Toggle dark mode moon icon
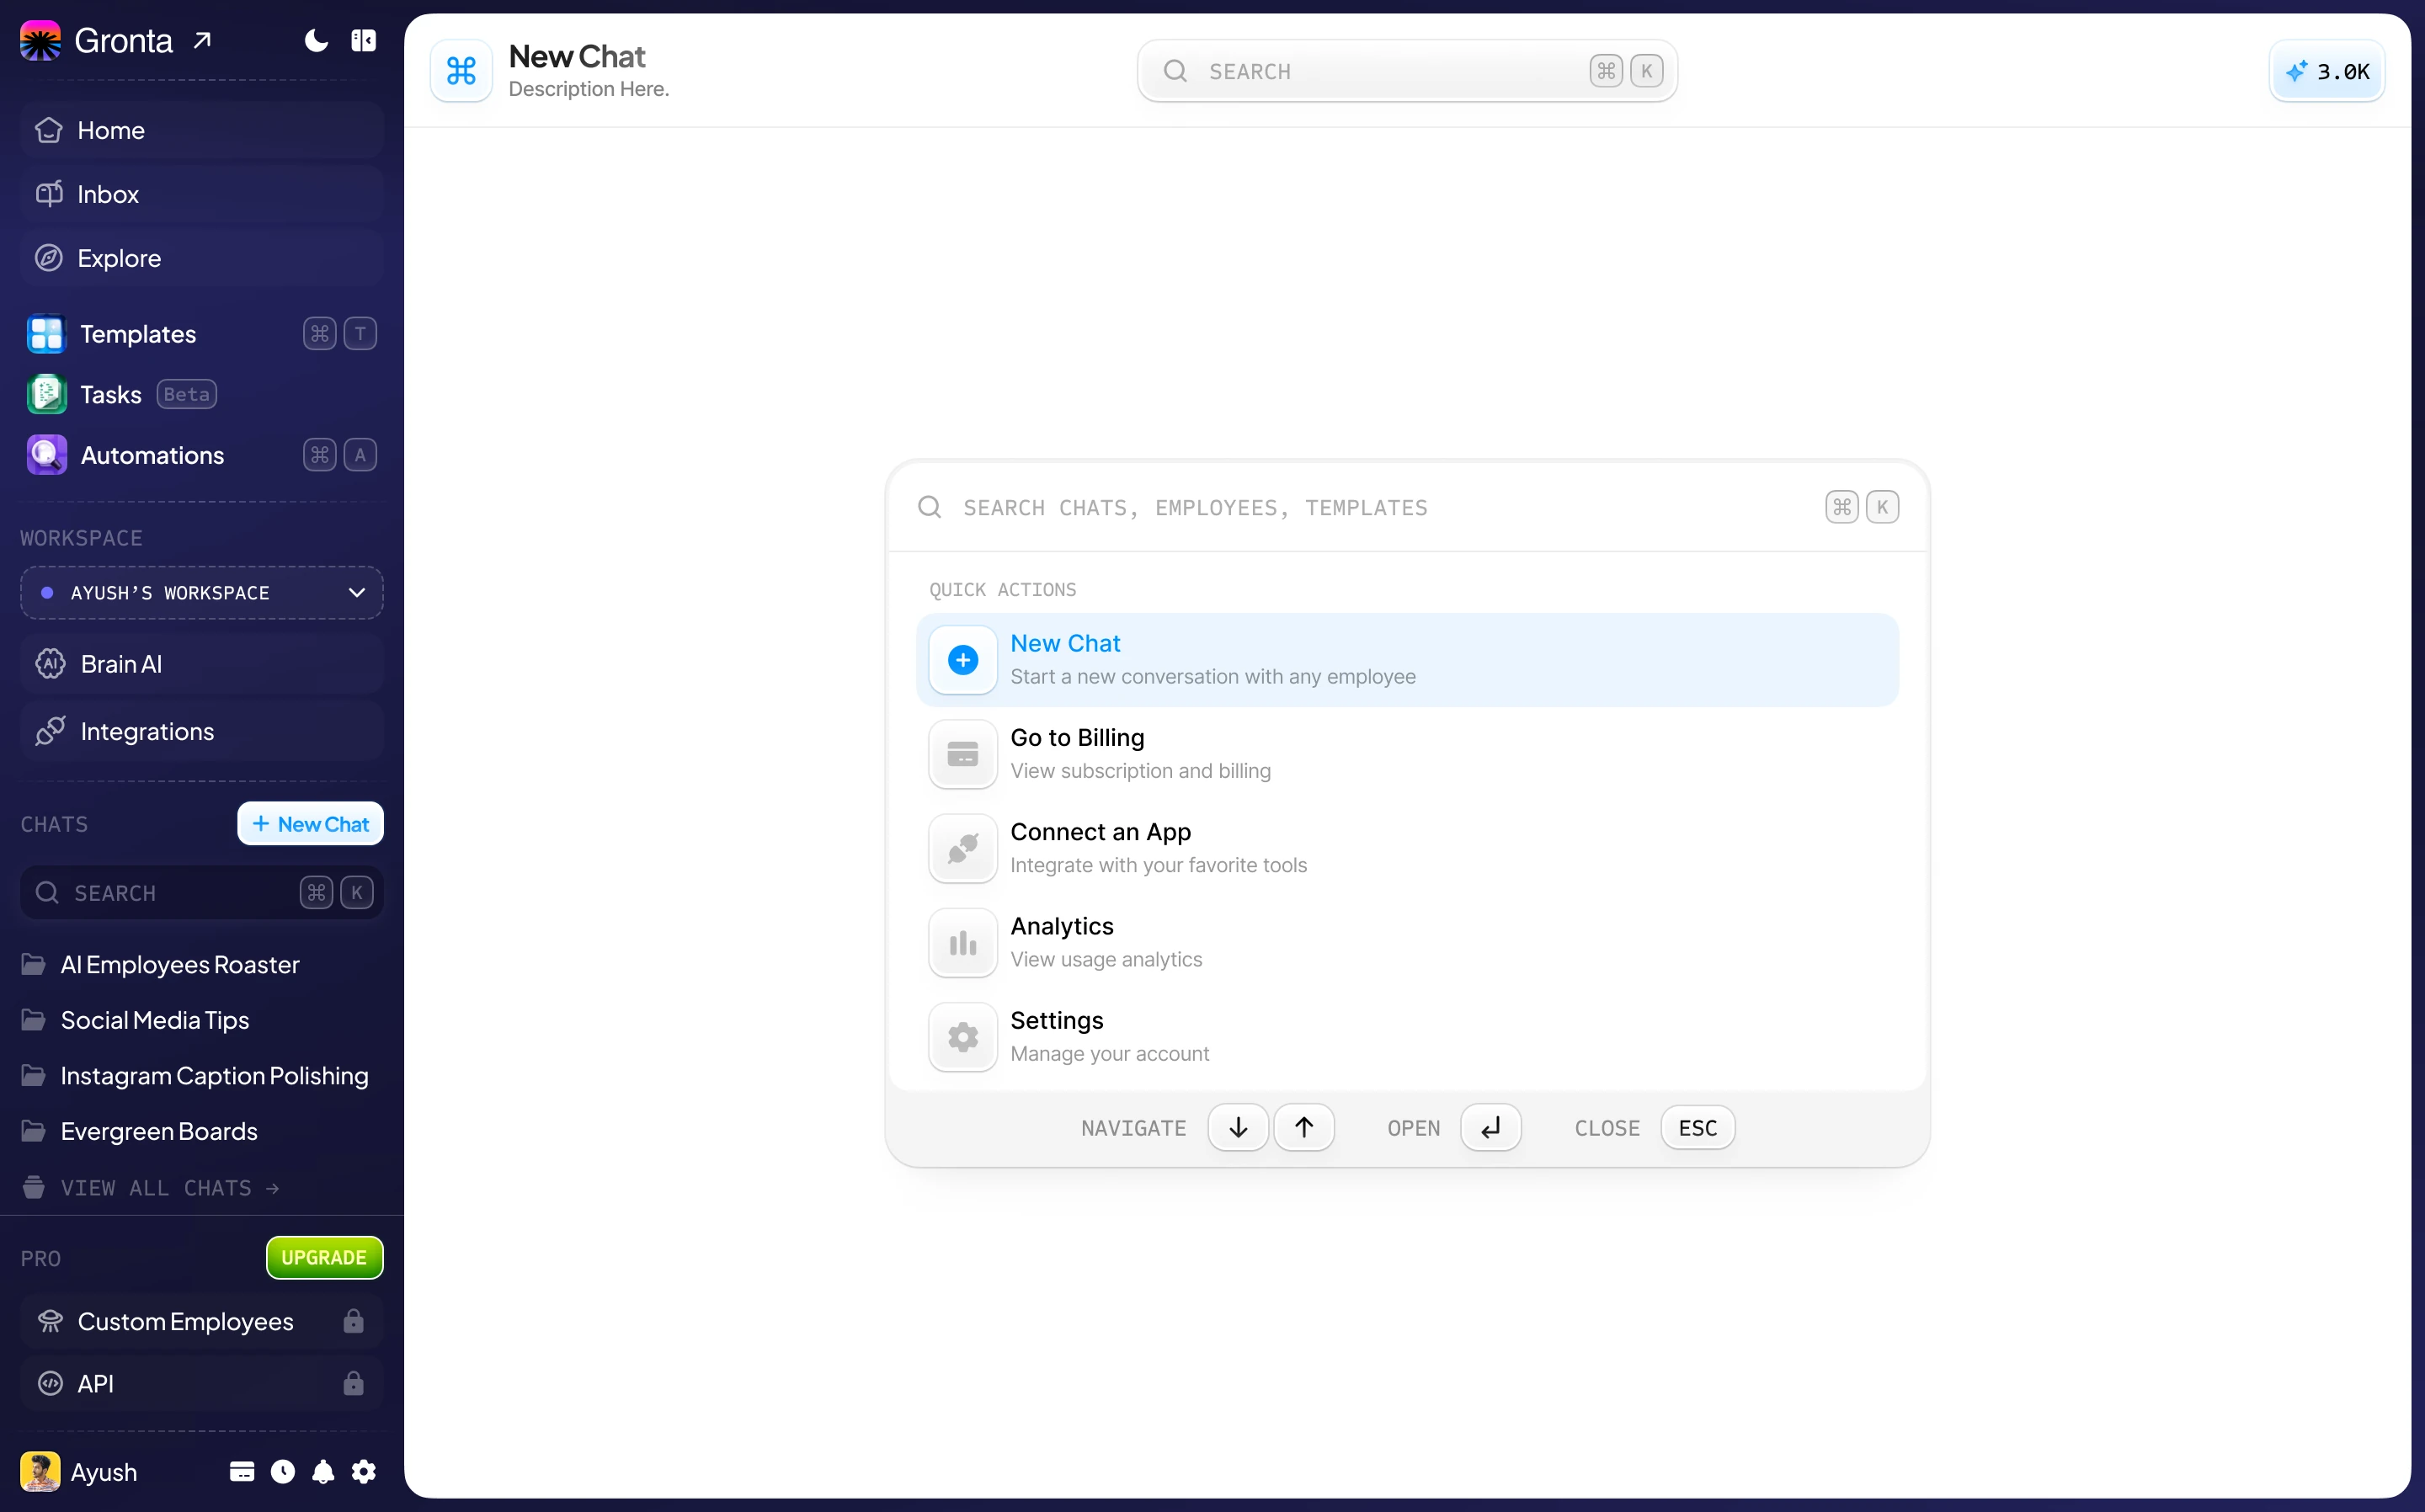The height and width of the screenshot is (1512, 2425). (316, 41)
